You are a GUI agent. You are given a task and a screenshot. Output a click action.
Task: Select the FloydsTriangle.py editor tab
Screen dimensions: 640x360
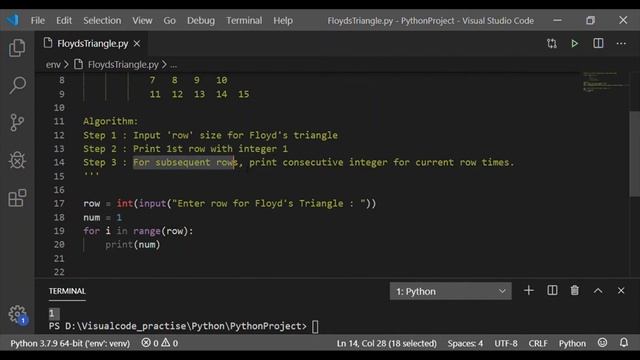(92, 43)
